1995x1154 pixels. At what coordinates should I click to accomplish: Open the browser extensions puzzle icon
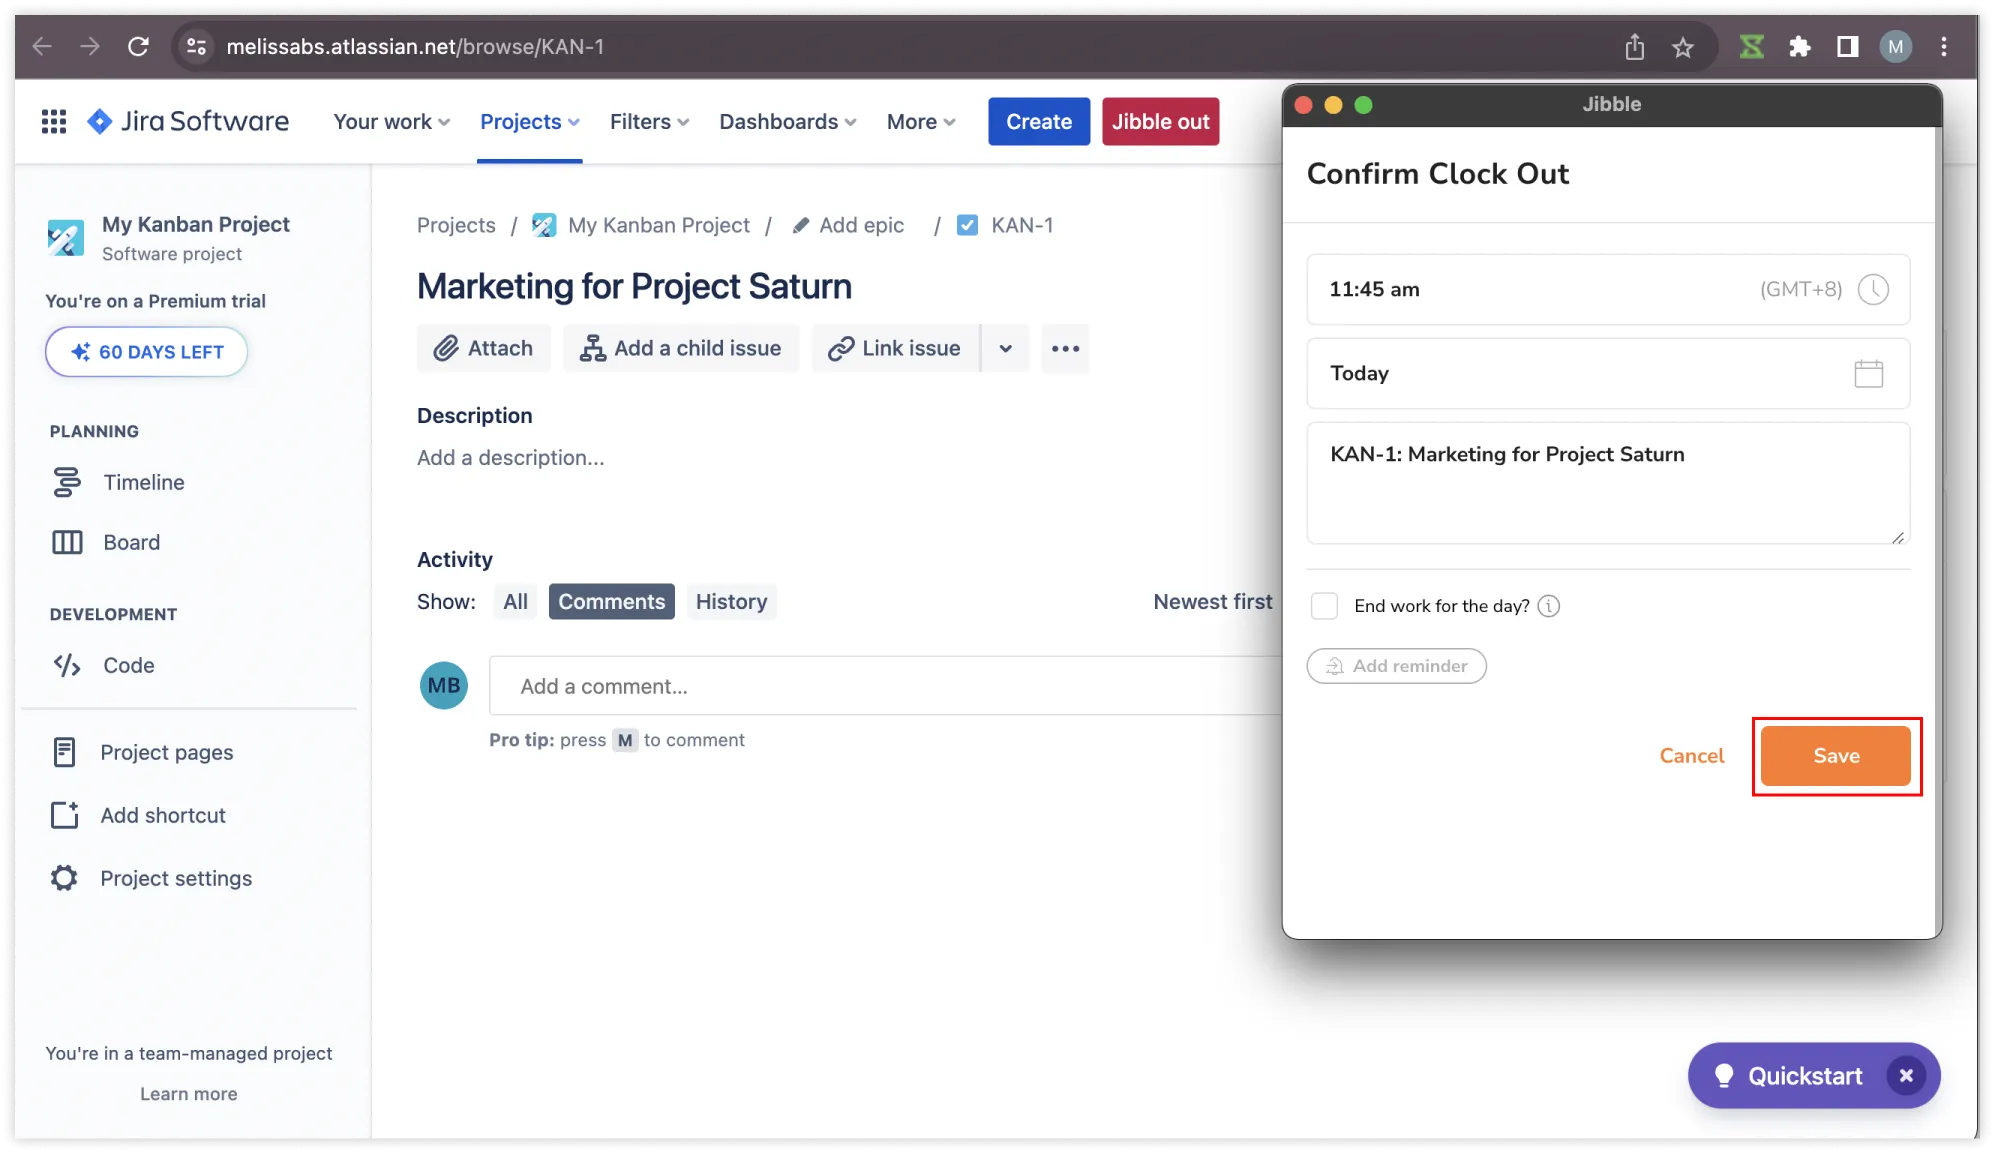(x=1799, y=47)
